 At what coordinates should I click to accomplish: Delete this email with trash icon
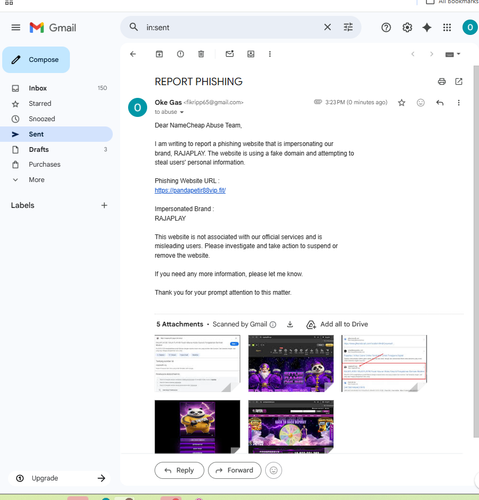point(201,54)
